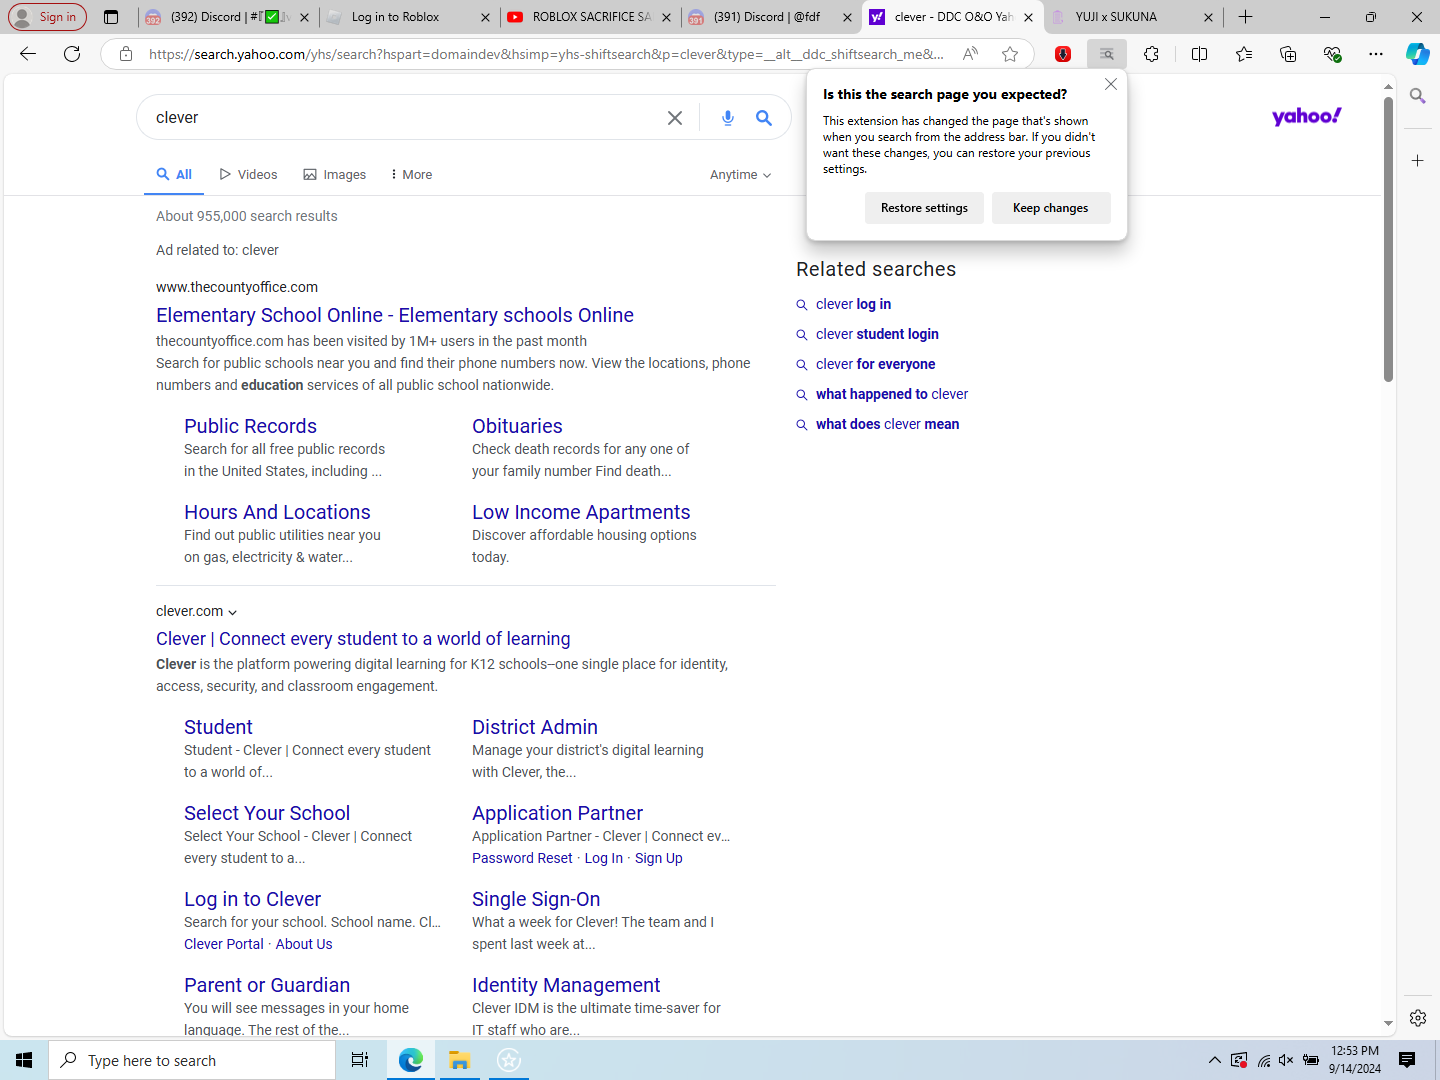This screenshot has height=1080, width=1440.
Task: Click Restore settings button
Action: (924, 208)
